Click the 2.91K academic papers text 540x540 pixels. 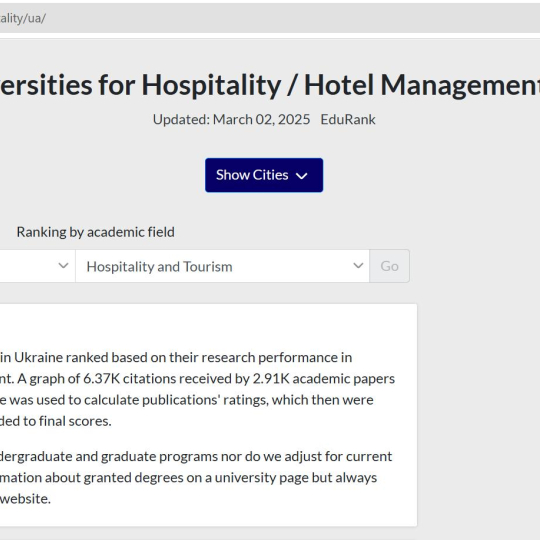pyautogui.click(x=324, y=378)
